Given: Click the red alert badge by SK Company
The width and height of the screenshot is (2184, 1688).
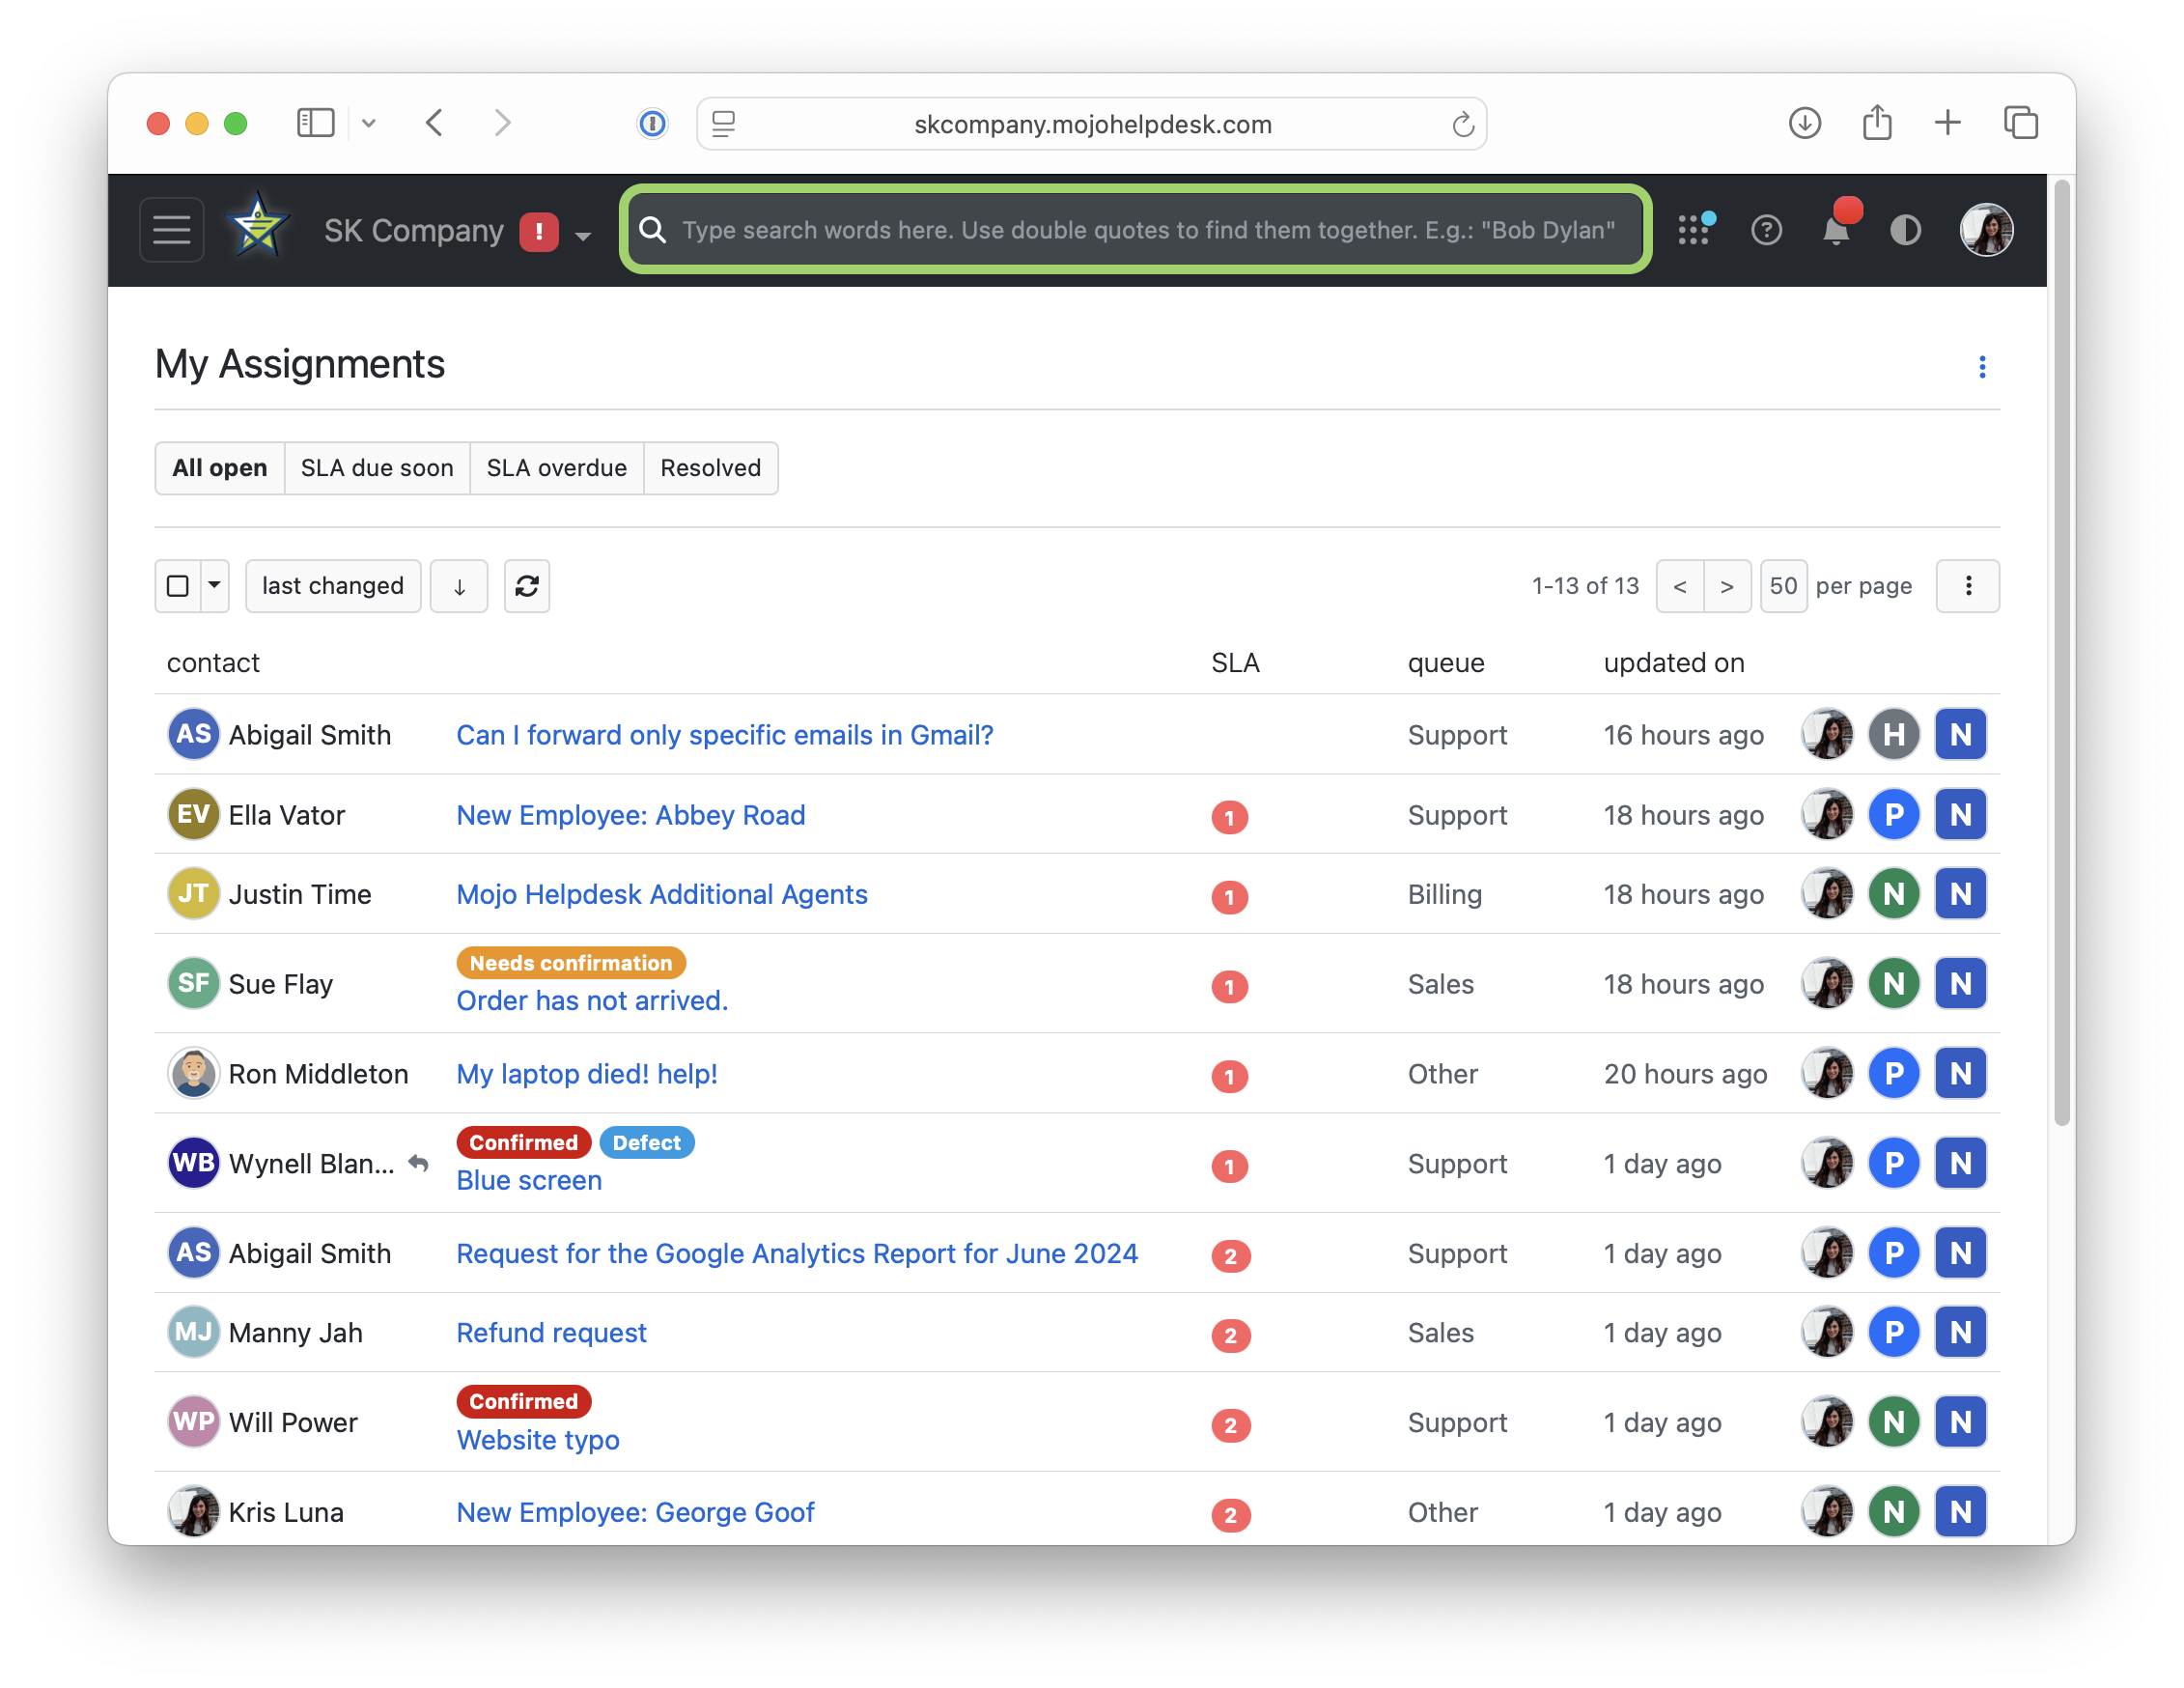Looking at the screenshot, I should 539,232.
